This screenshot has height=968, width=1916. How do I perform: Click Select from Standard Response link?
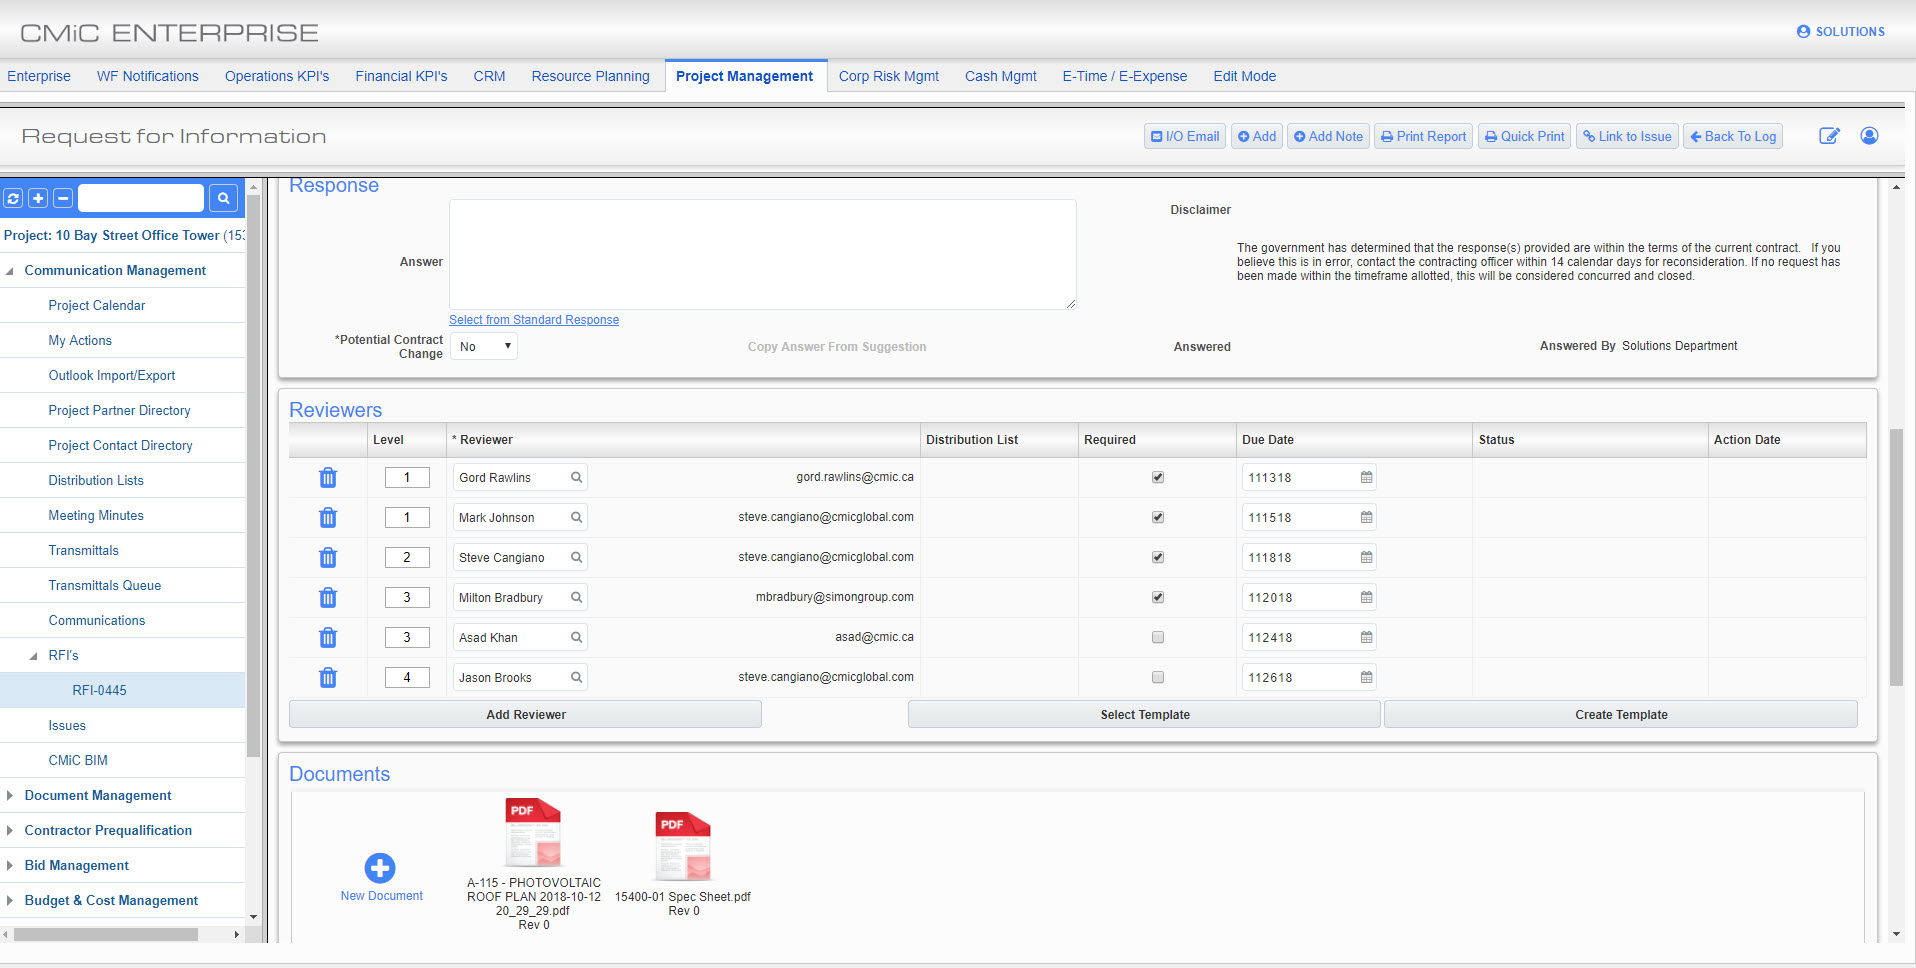coord(533,320)
